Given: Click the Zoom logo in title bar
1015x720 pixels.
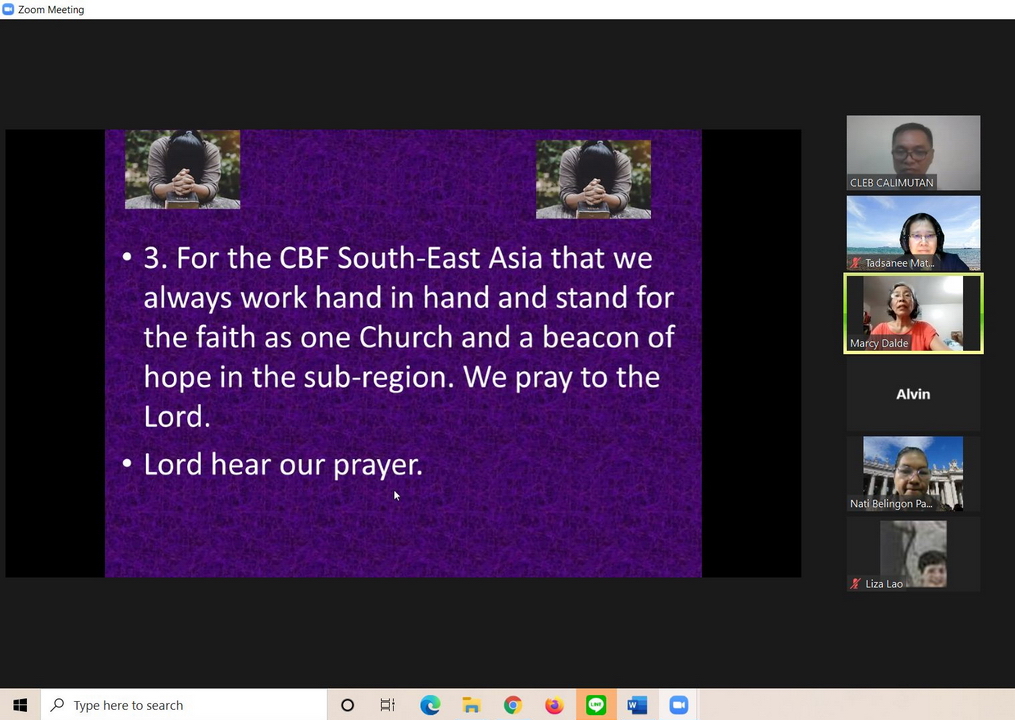Looking at the screenshot, I should tap(9, 9).
